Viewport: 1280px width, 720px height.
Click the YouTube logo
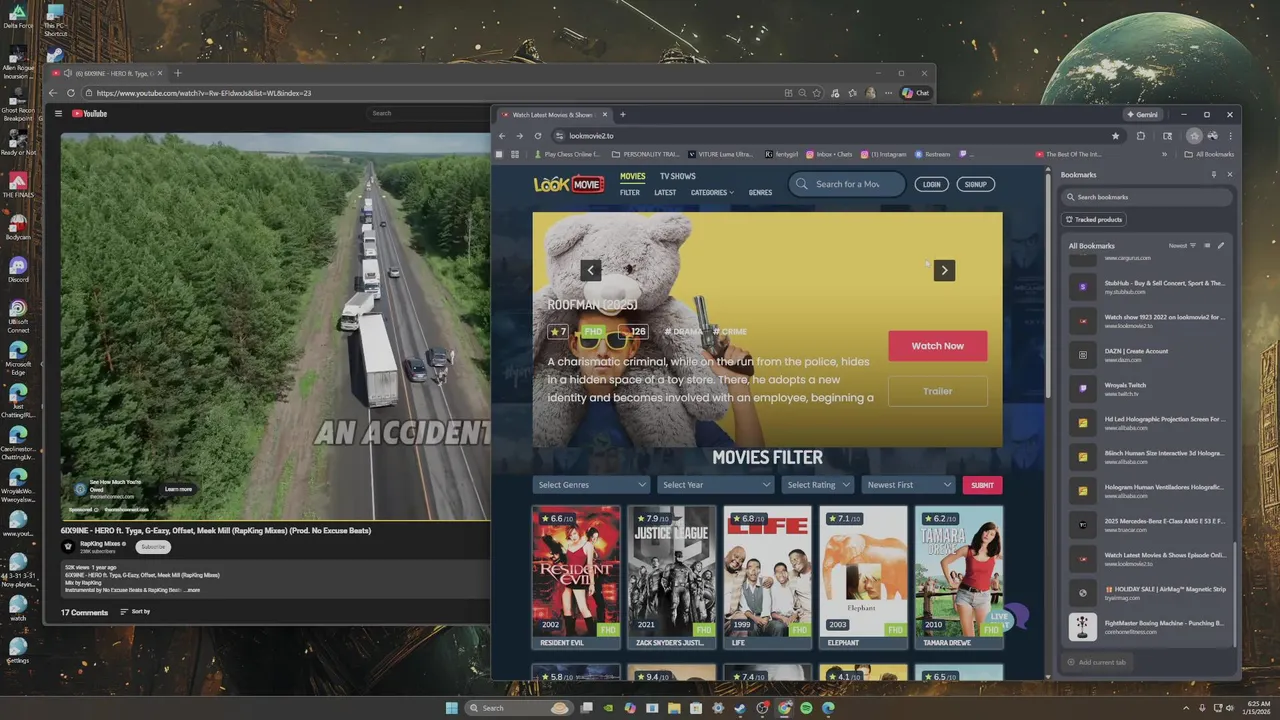[90, 114]
